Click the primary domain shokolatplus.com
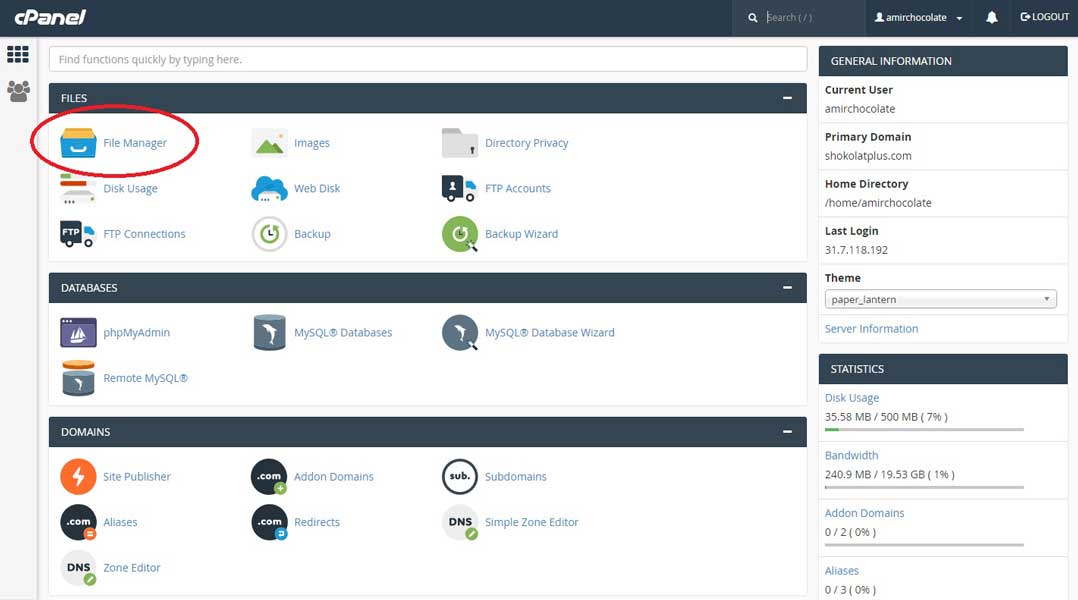The height and width of the screenshot is (600, 1078). 868,156
